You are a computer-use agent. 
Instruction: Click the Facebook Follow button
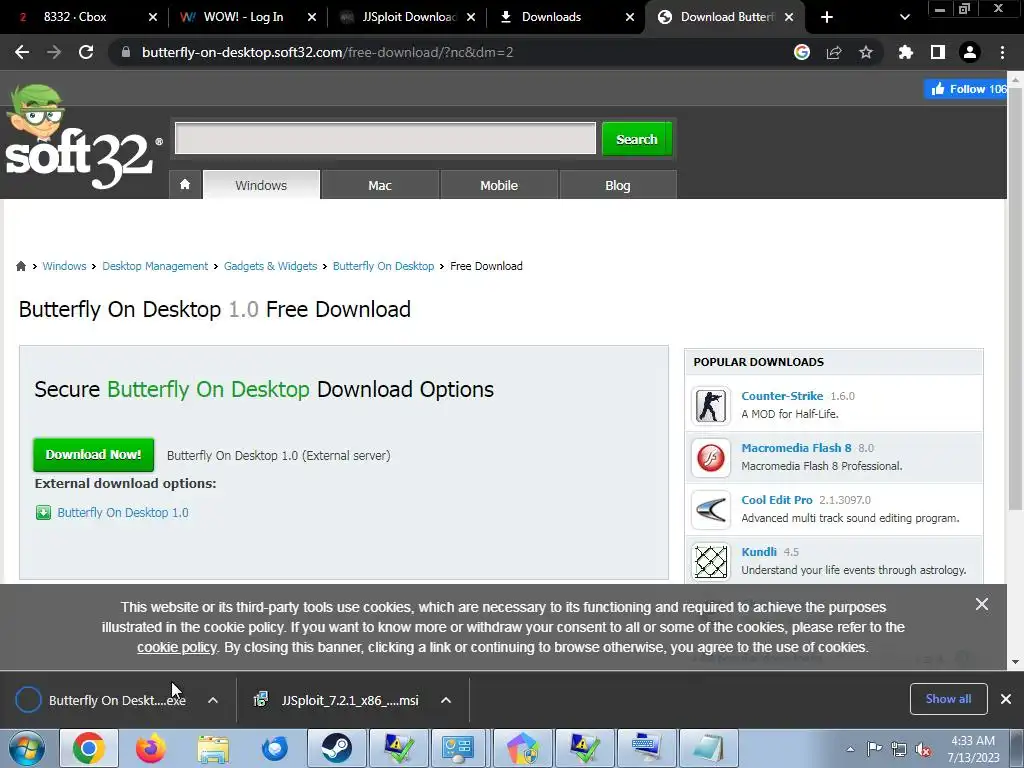[x=966, y=89]
